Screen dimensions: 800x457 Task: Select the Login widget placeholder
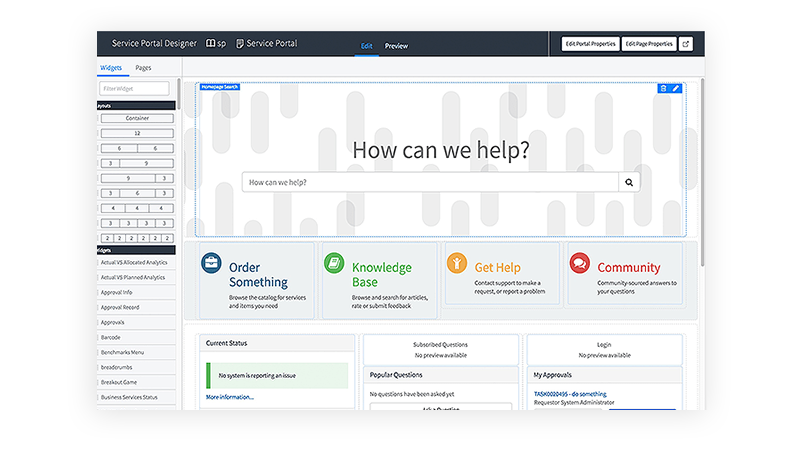pyautogui.click(x=605, y=350)
